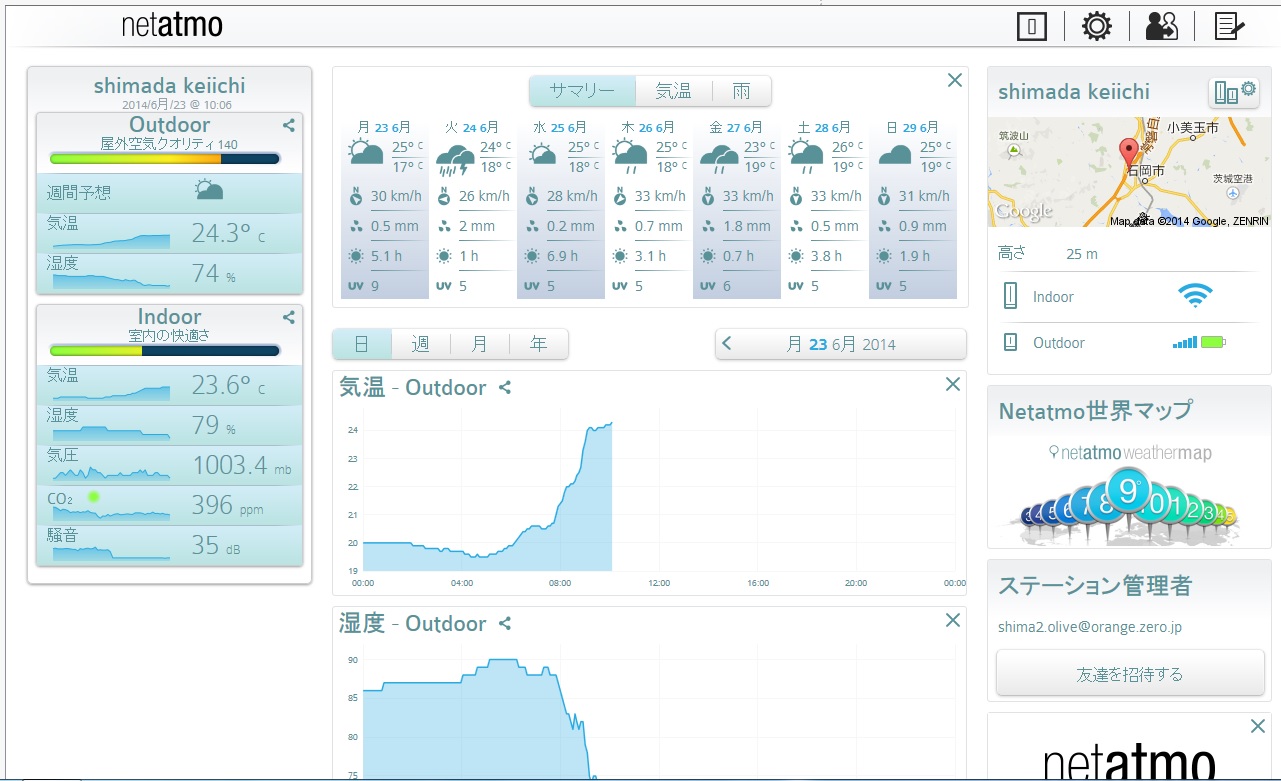Select the 週間予想 row in Outdoor
The image size is (1281, 781).
(169, 193)
